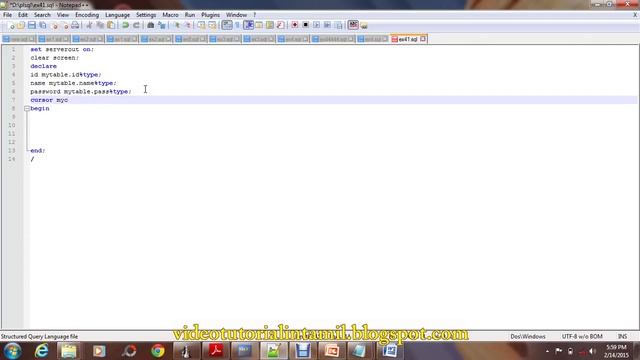Click Run macro multiple times icon

point(327,25)
